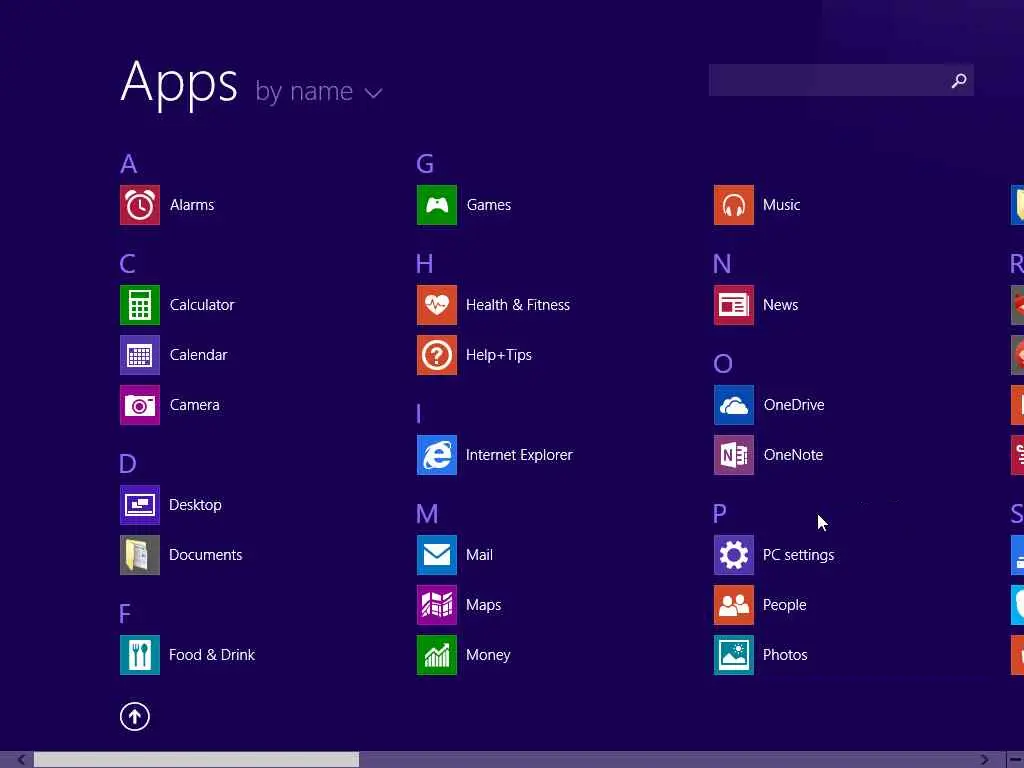Open the Mail envelope icon

click(437, 555)
